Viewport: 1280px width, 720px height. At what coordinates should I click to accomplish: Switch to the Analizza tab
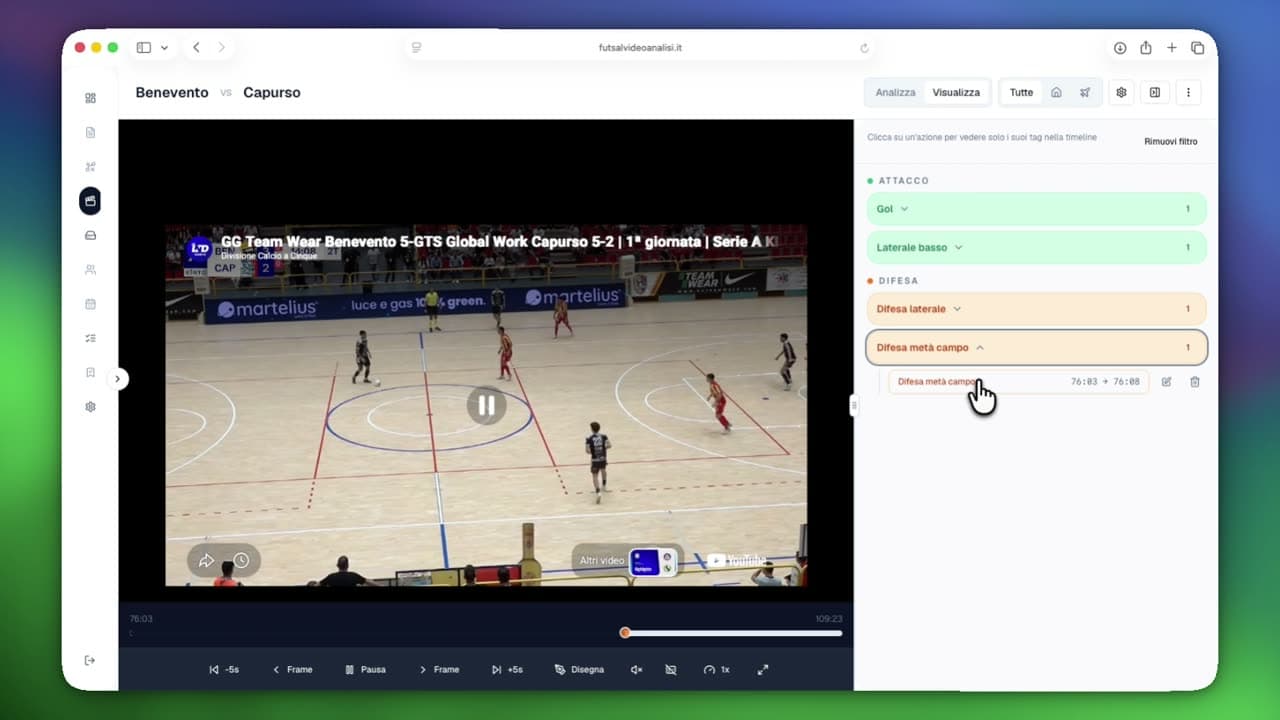(x=895, y=92)
